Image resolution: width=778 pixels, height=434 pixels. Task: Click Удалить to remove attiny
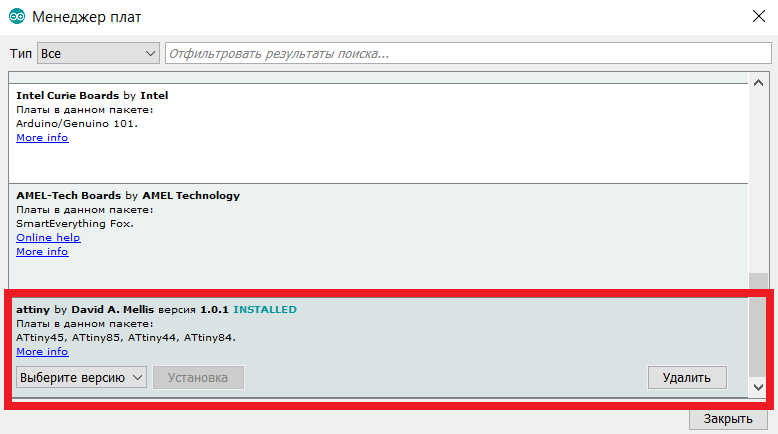687,377
